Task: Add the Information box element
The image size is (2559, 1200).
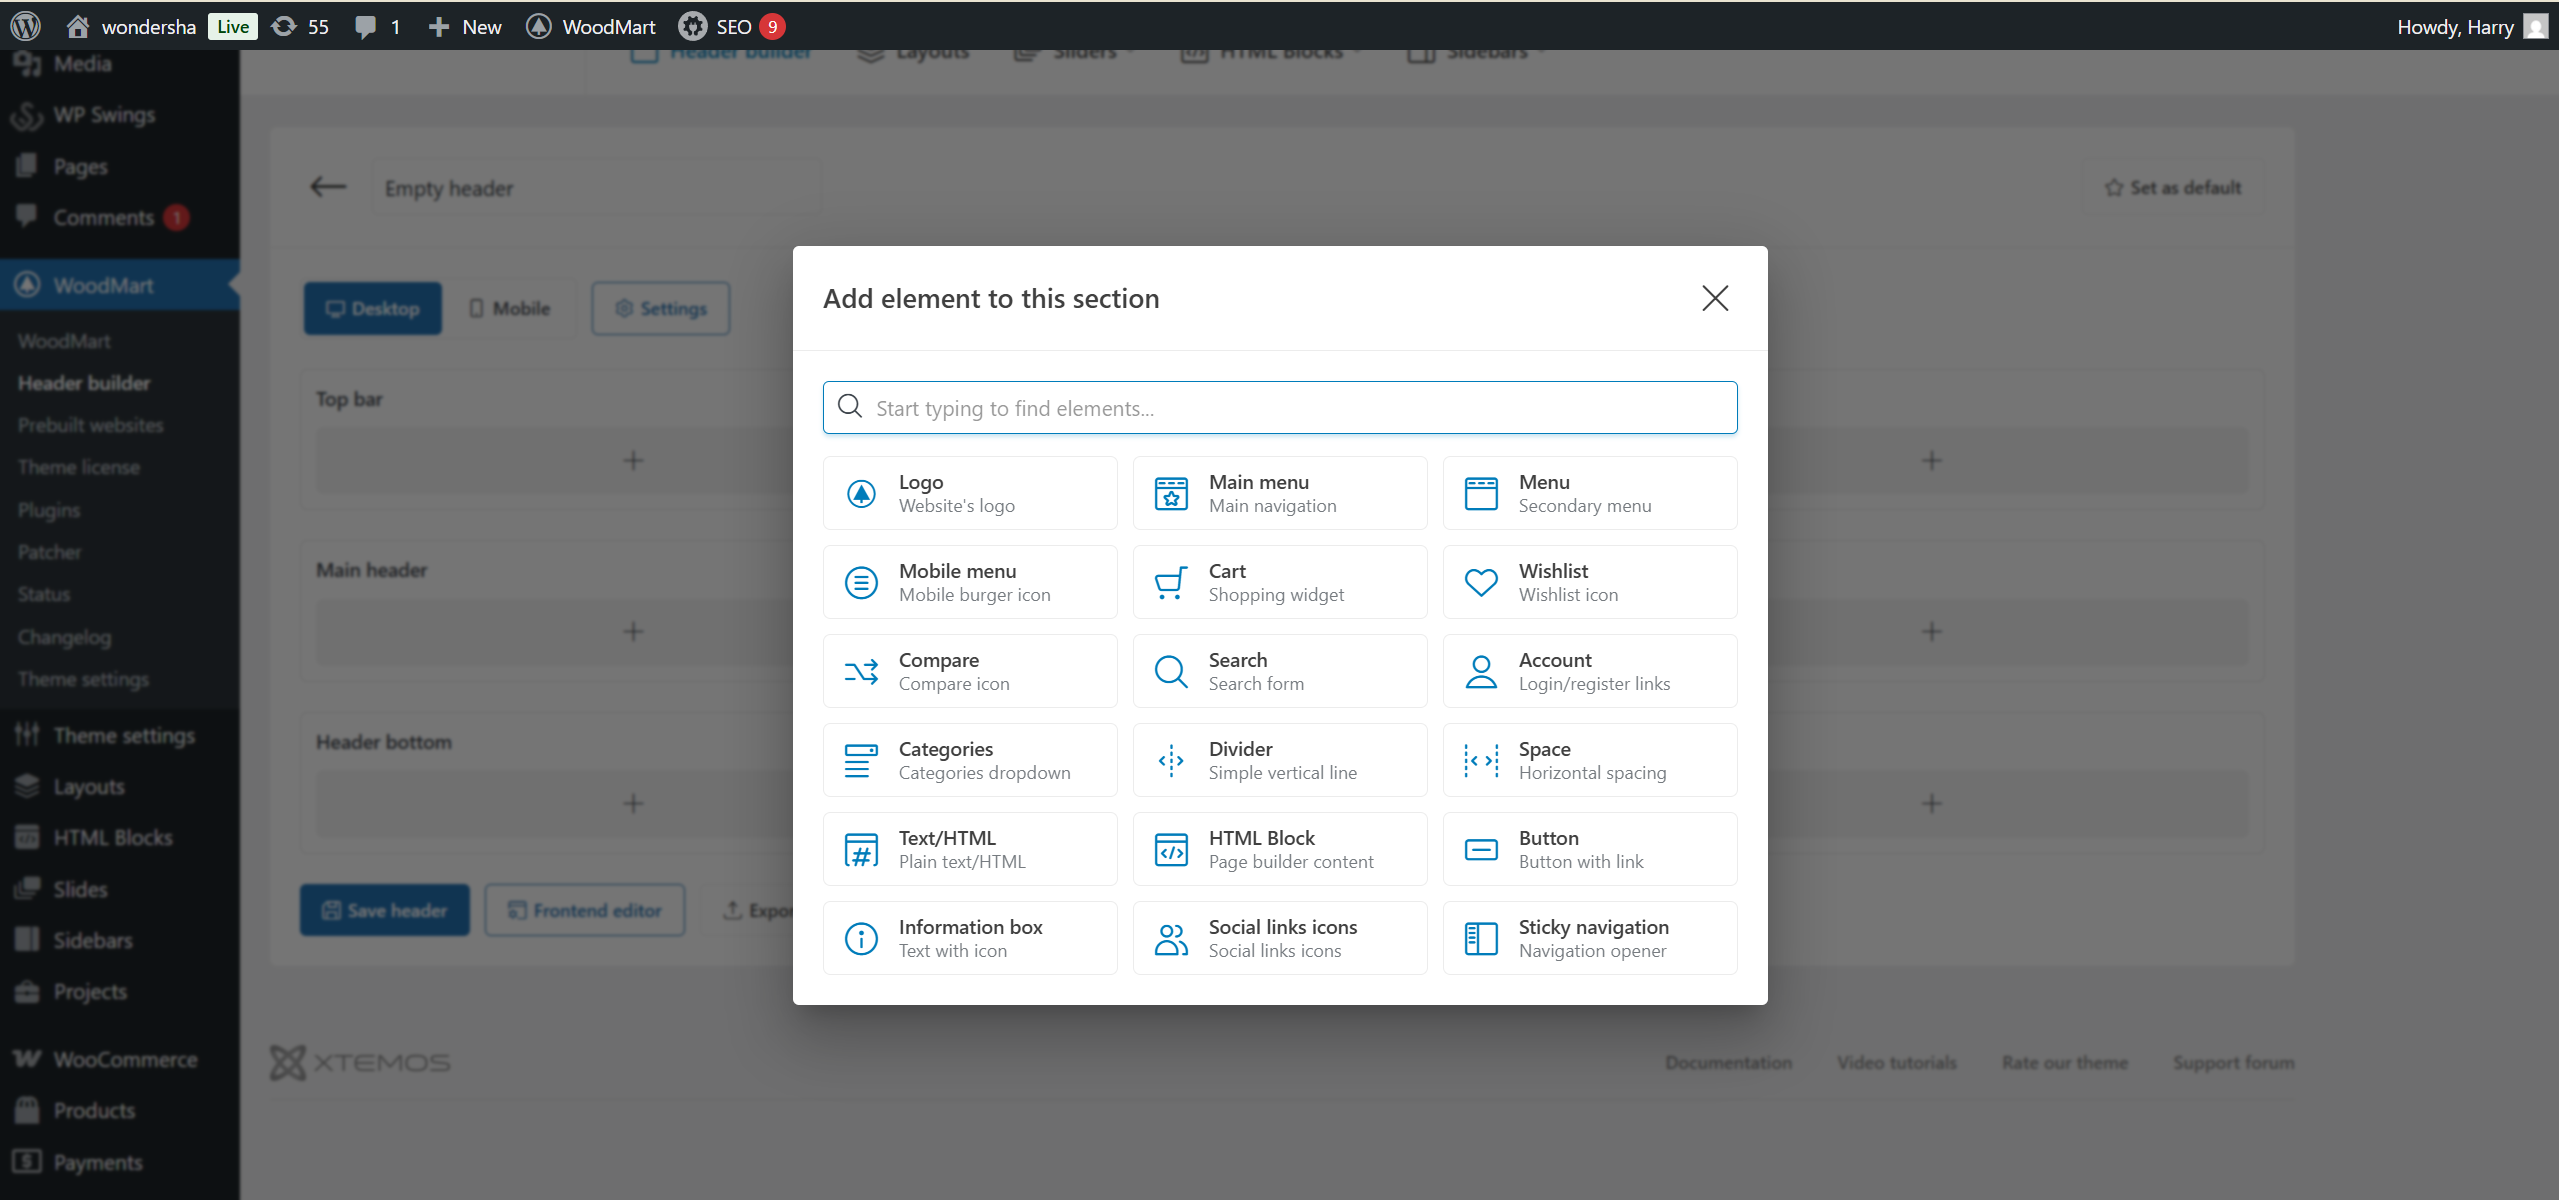Action: (x=969, y=938)
